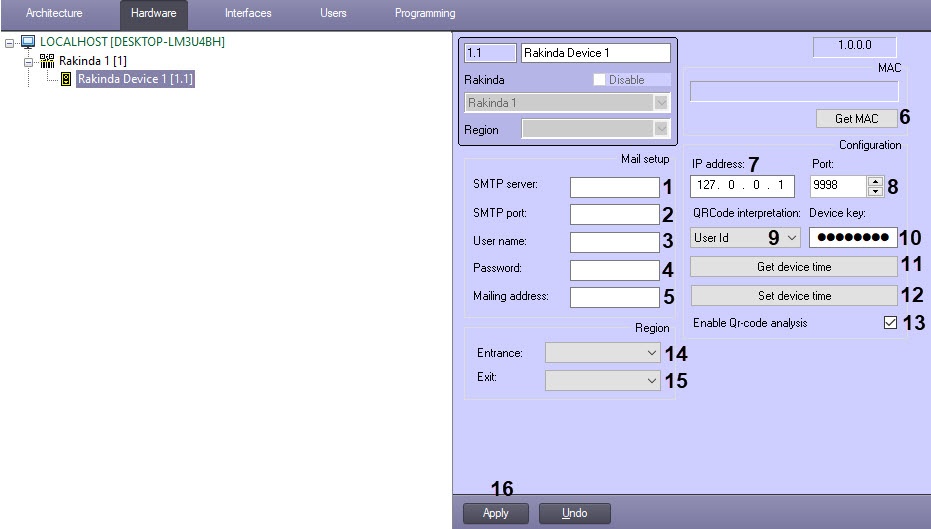
Task: Click the Rakinda 1 node icon
Action: pyautogui.click(x=46, y=61)
